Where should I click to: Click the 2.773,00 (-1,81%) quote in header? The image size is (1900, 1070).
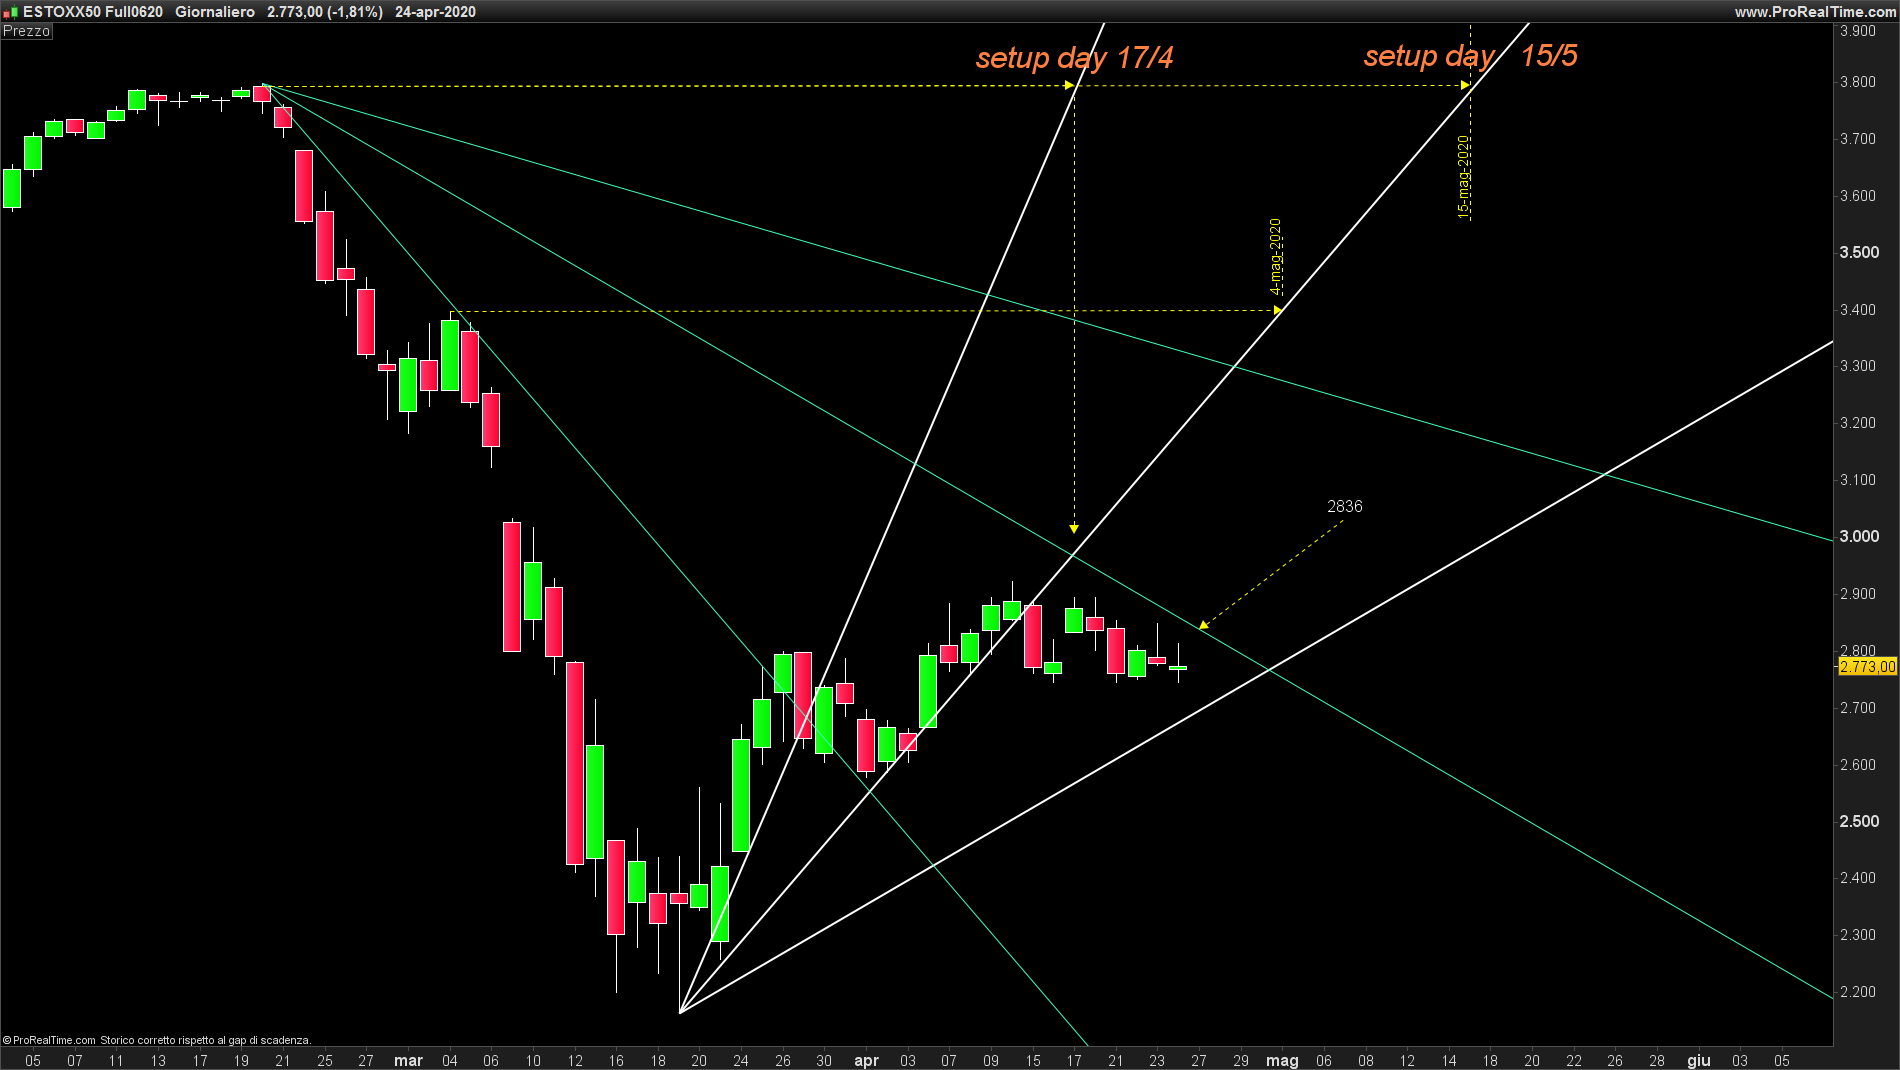point(325,12)
